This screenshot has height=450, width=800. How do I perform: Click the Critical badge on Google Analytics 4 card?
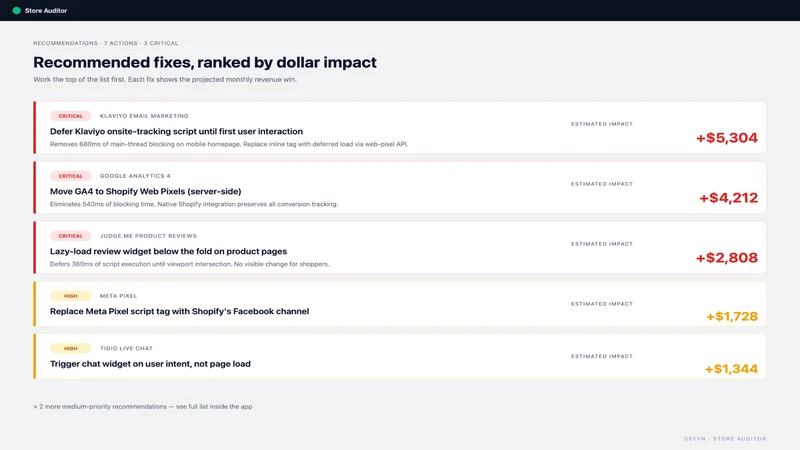coord(70,176)
